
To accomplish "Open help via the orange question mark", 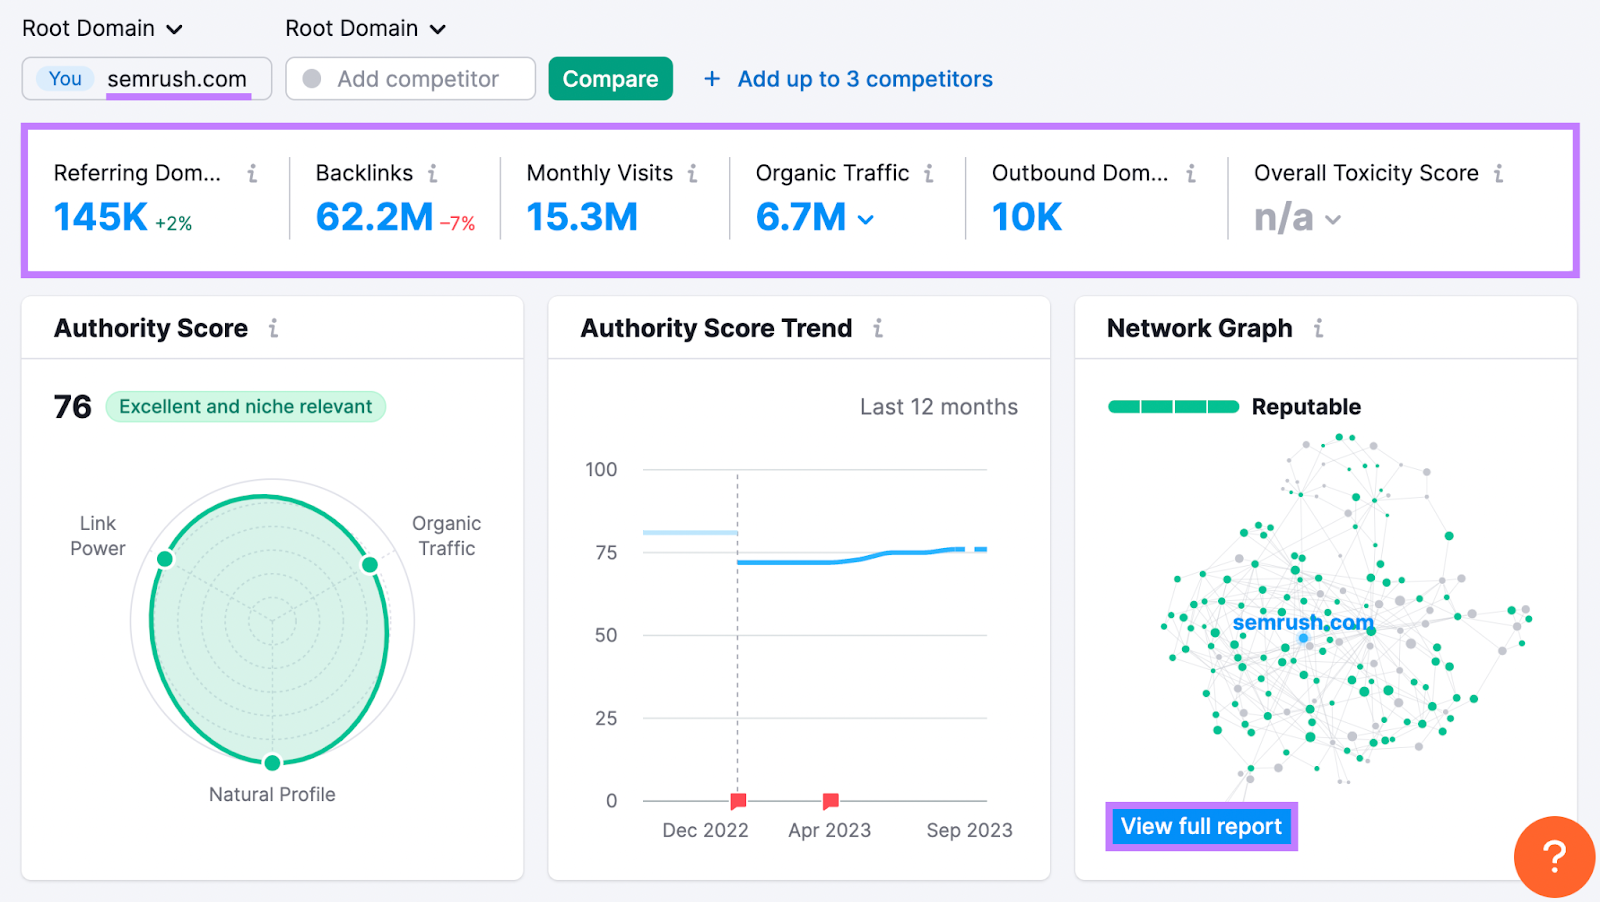I will point(1555,857).
